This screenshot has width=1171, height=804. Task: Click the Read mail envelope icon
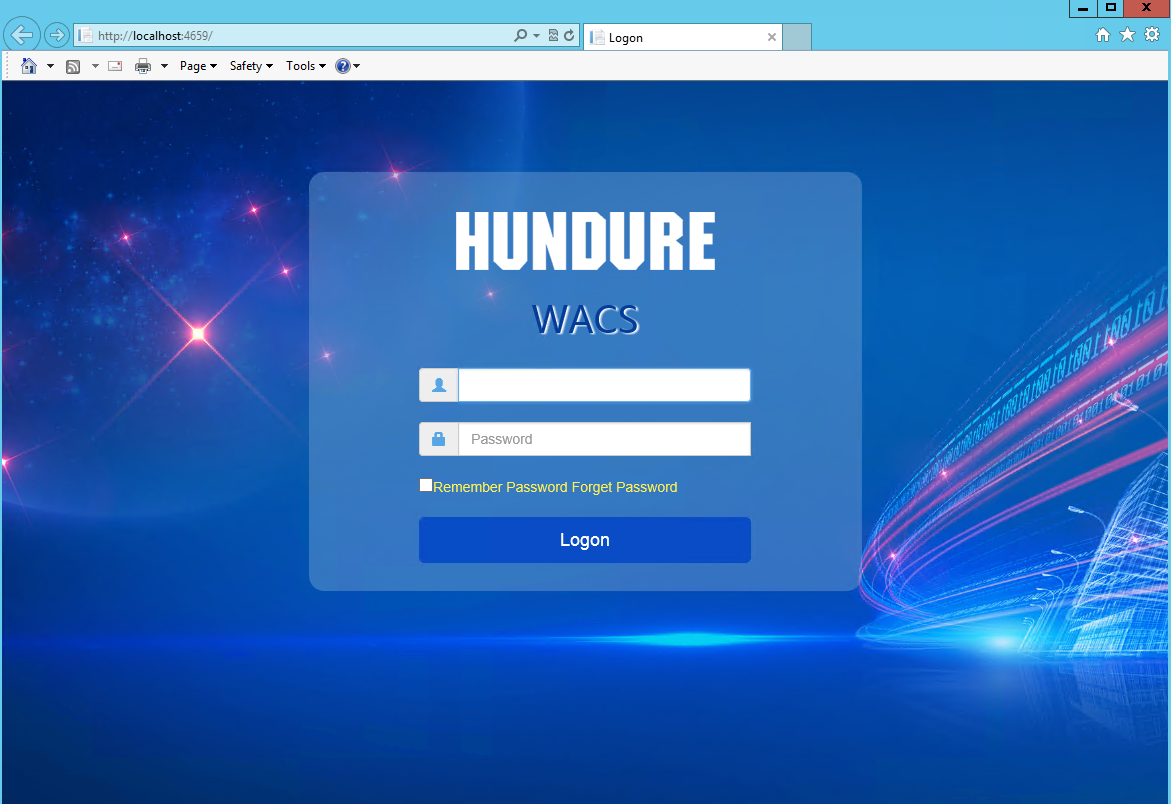click(x=115, y=66)
